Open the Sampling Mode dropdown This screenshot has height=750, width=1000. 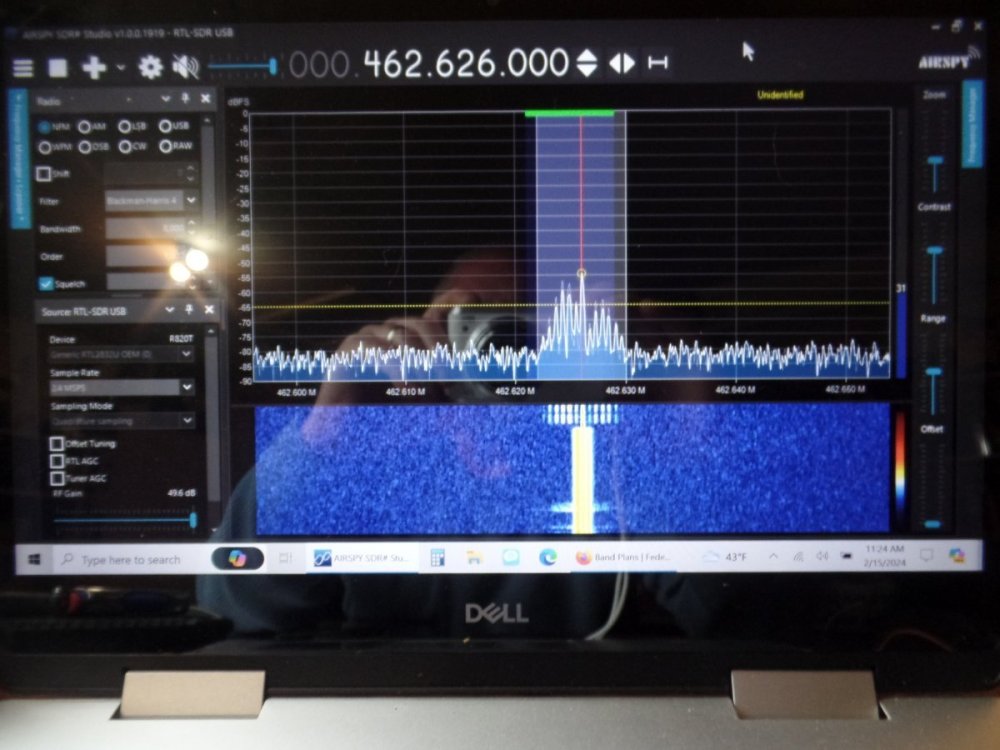click(x=186, y=421)
